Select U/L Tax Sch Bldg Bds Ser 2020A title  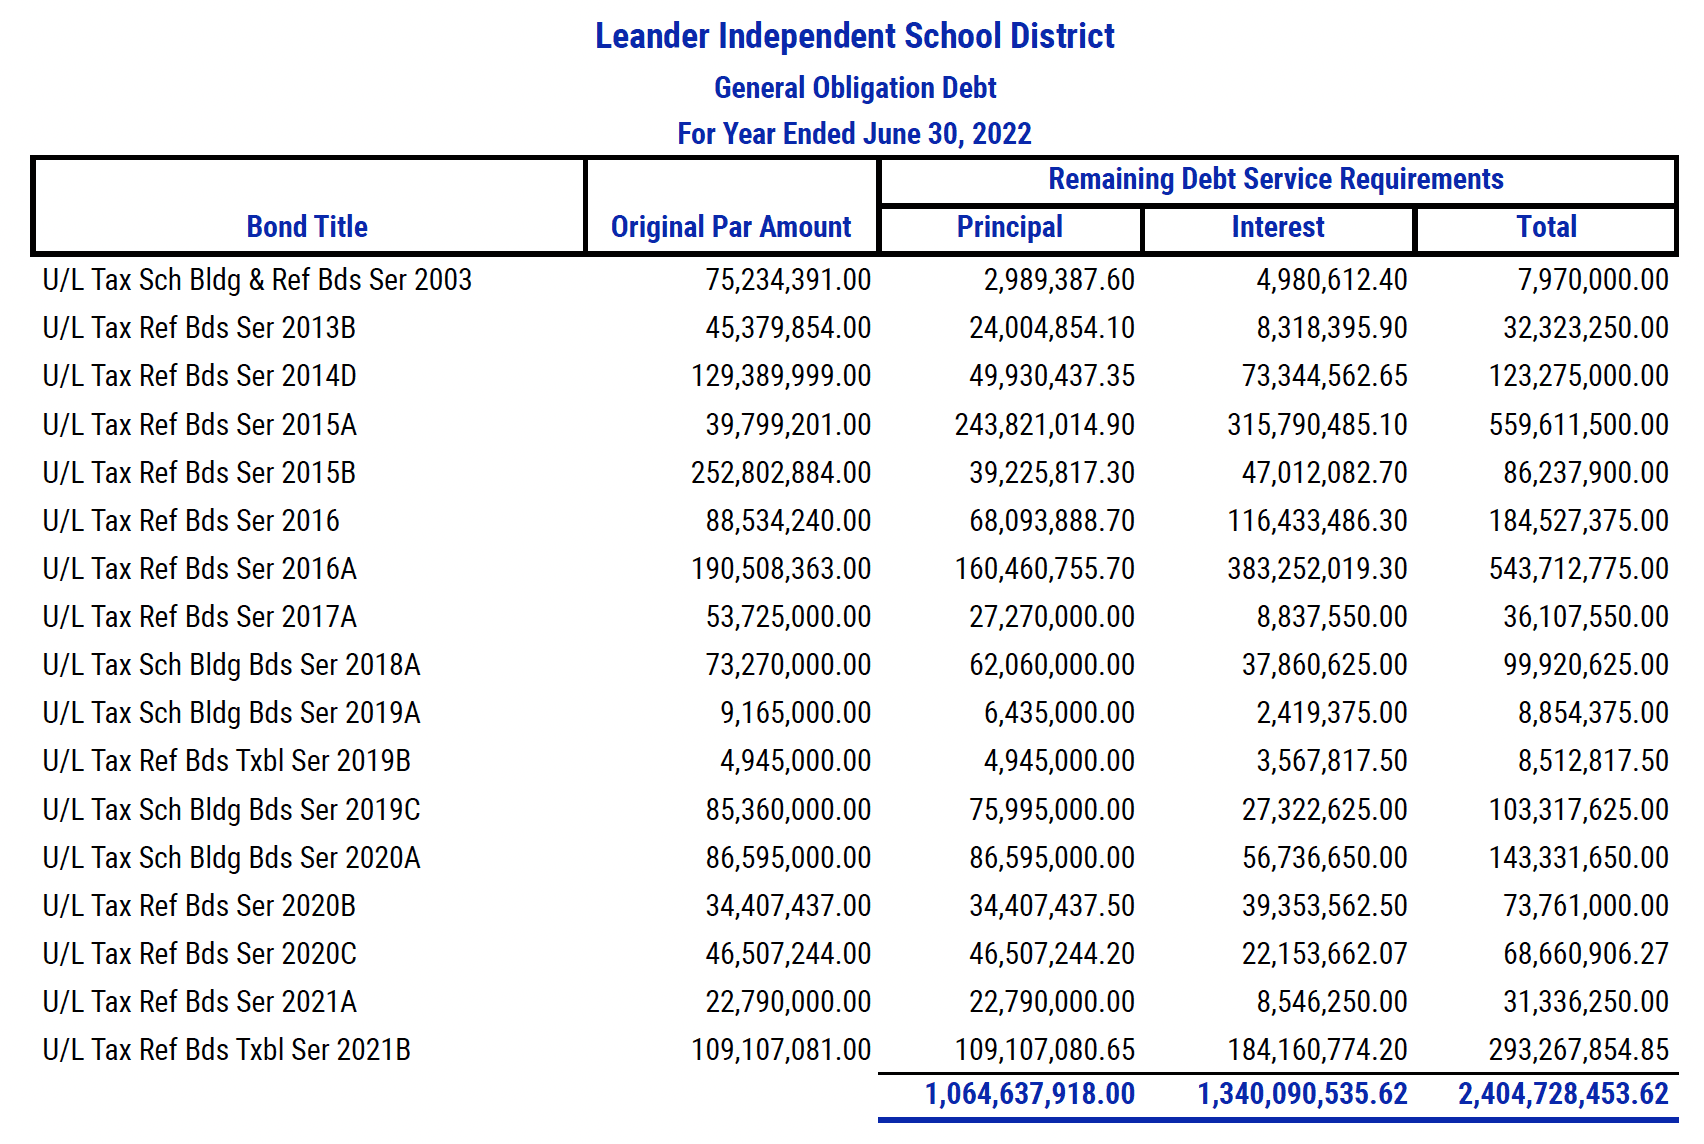tap(231, 858)
